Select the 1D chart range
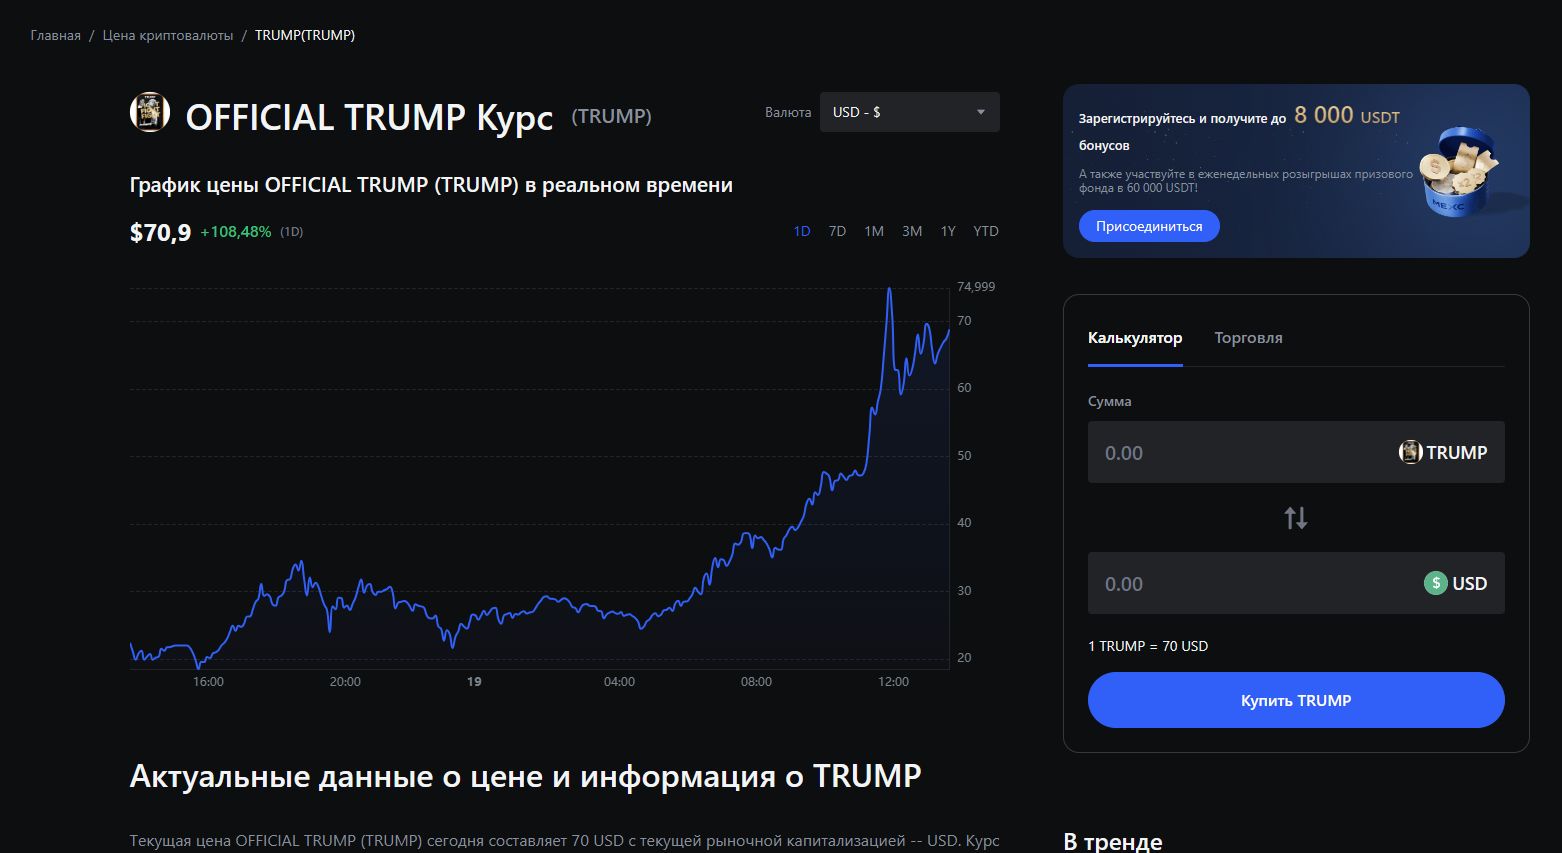Viewport: 1562px width, 853px height. click(x=802, y=231)
